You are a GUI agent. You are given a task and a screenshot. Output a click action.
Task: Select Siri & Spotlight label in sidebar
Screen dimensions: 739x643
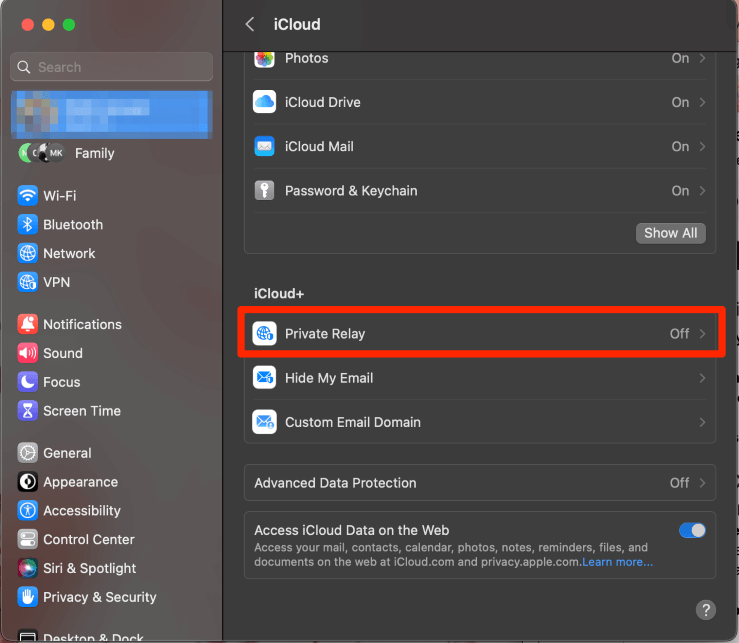90,568
